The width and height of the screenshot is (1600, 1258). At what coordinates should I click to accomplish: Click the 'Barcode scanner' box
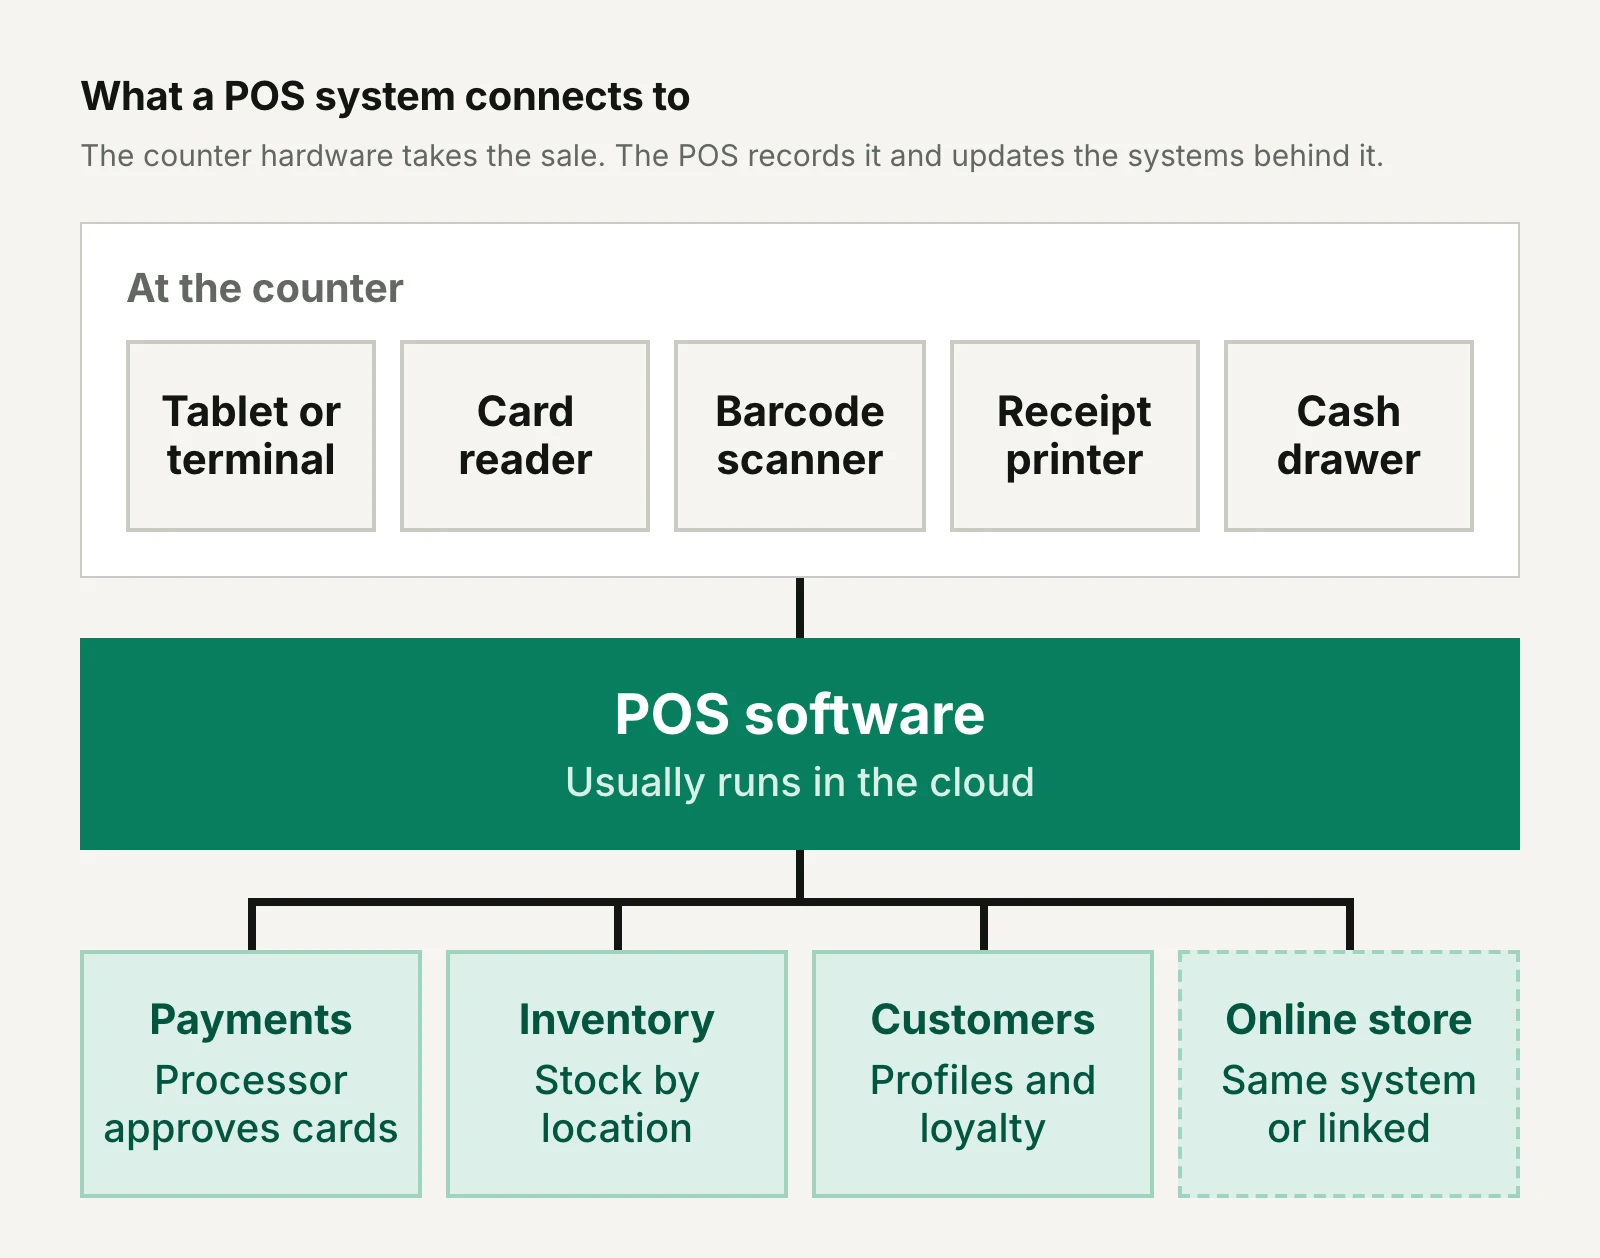click(800, 436)
